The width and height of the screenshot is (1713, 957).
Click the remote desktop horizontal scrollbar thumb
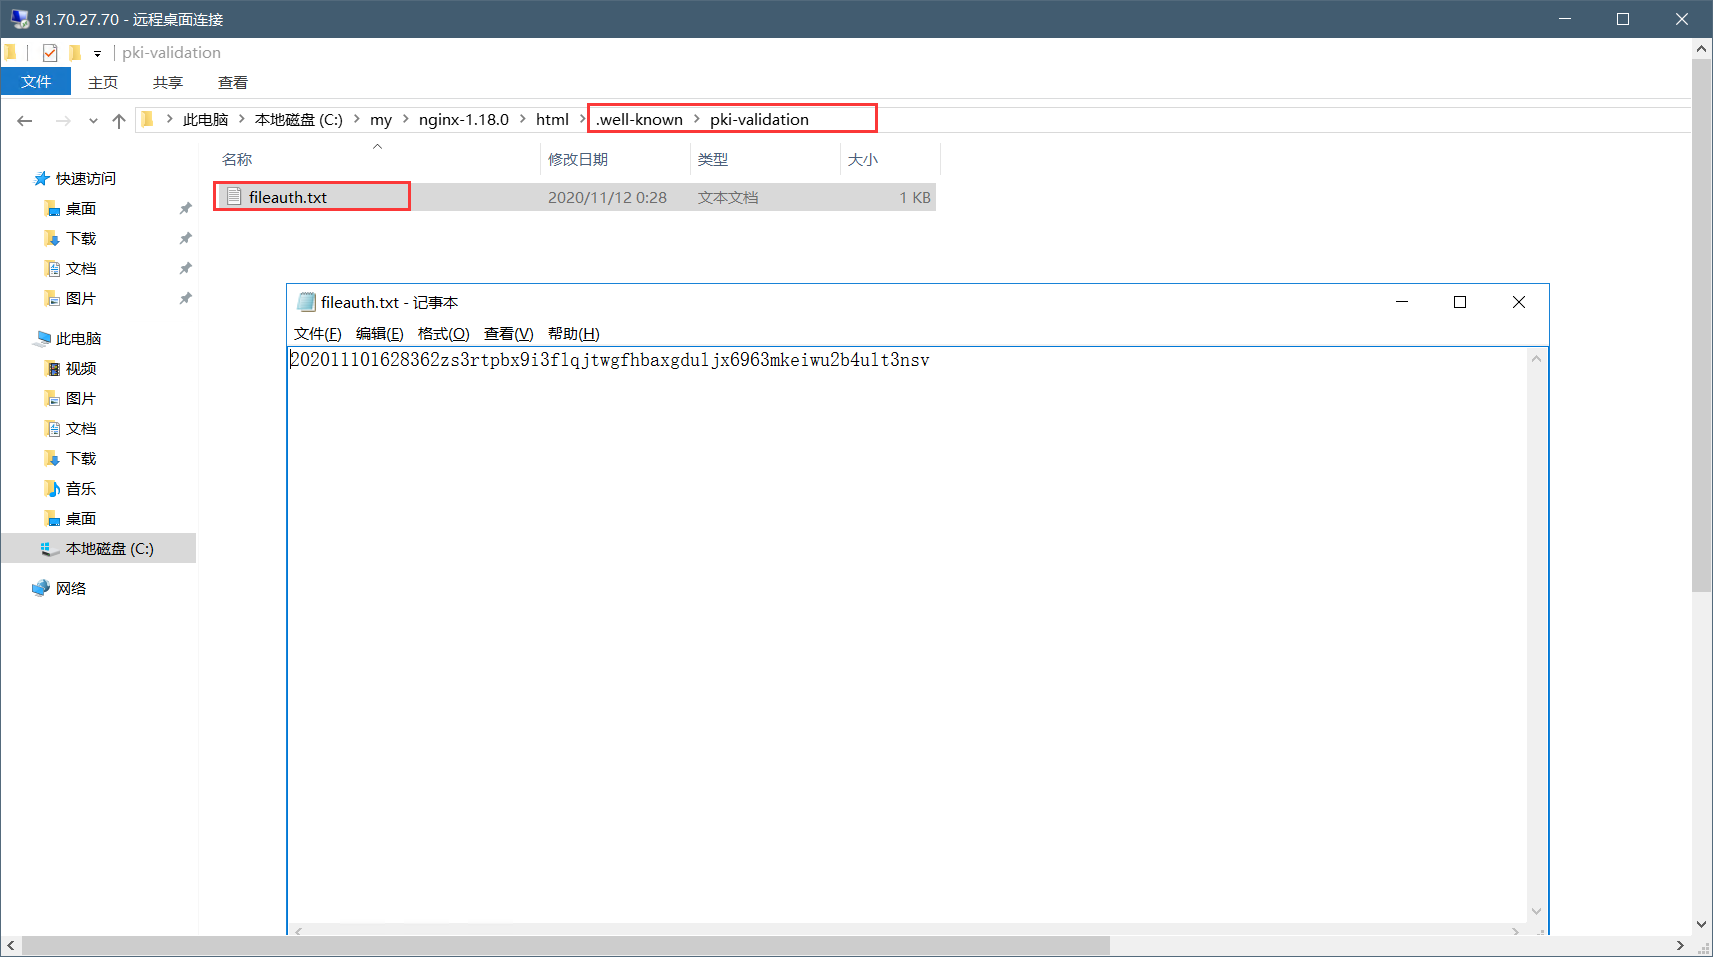pos(565,946)
